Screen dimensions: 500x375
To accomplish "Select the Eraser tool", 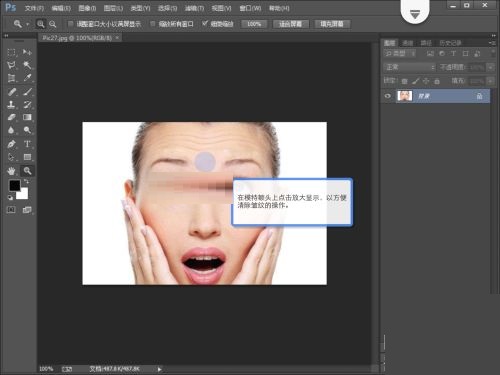I will tap(11, 117).
